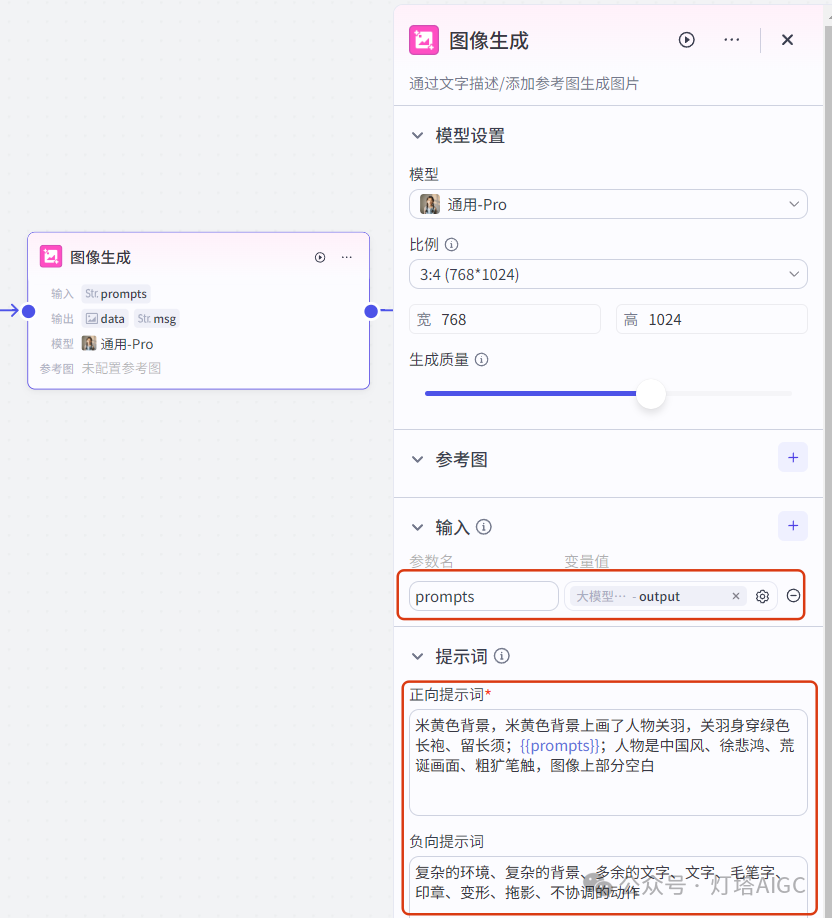Collapse the 模型设置 section
The height and width of the screenshot is (918, 832).
tap(417, 135)
